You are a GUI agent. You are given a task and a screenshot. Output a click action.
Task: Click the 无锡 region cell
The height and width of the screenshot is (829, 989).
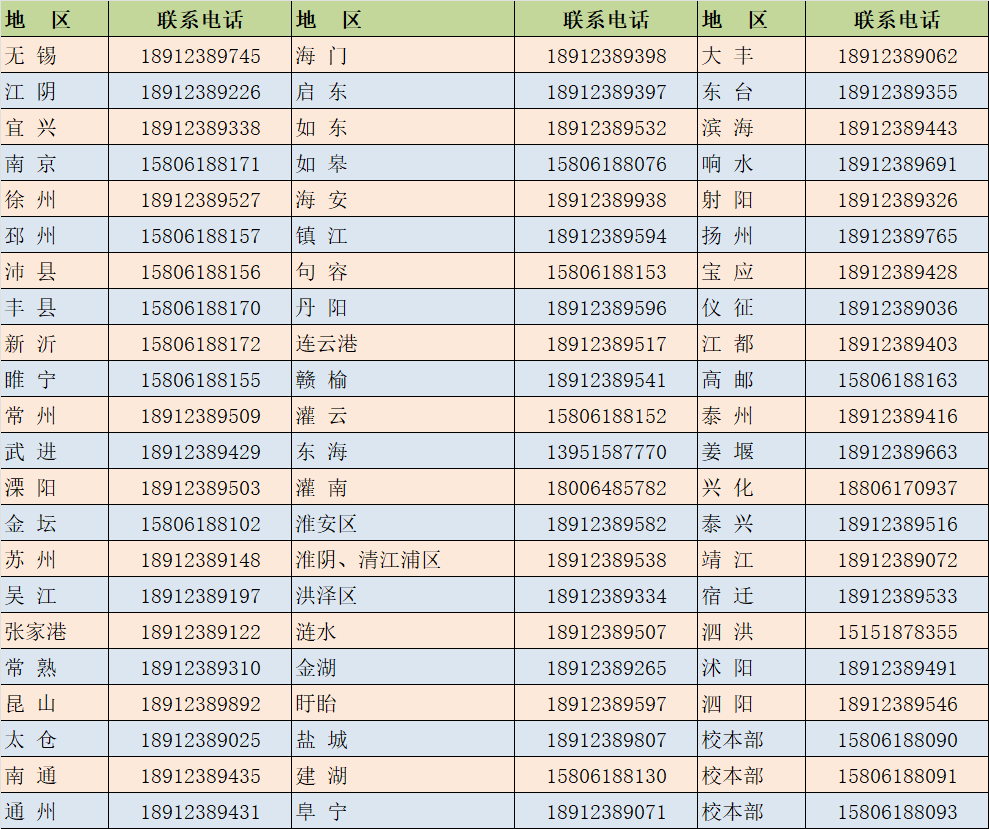(31, 56)
